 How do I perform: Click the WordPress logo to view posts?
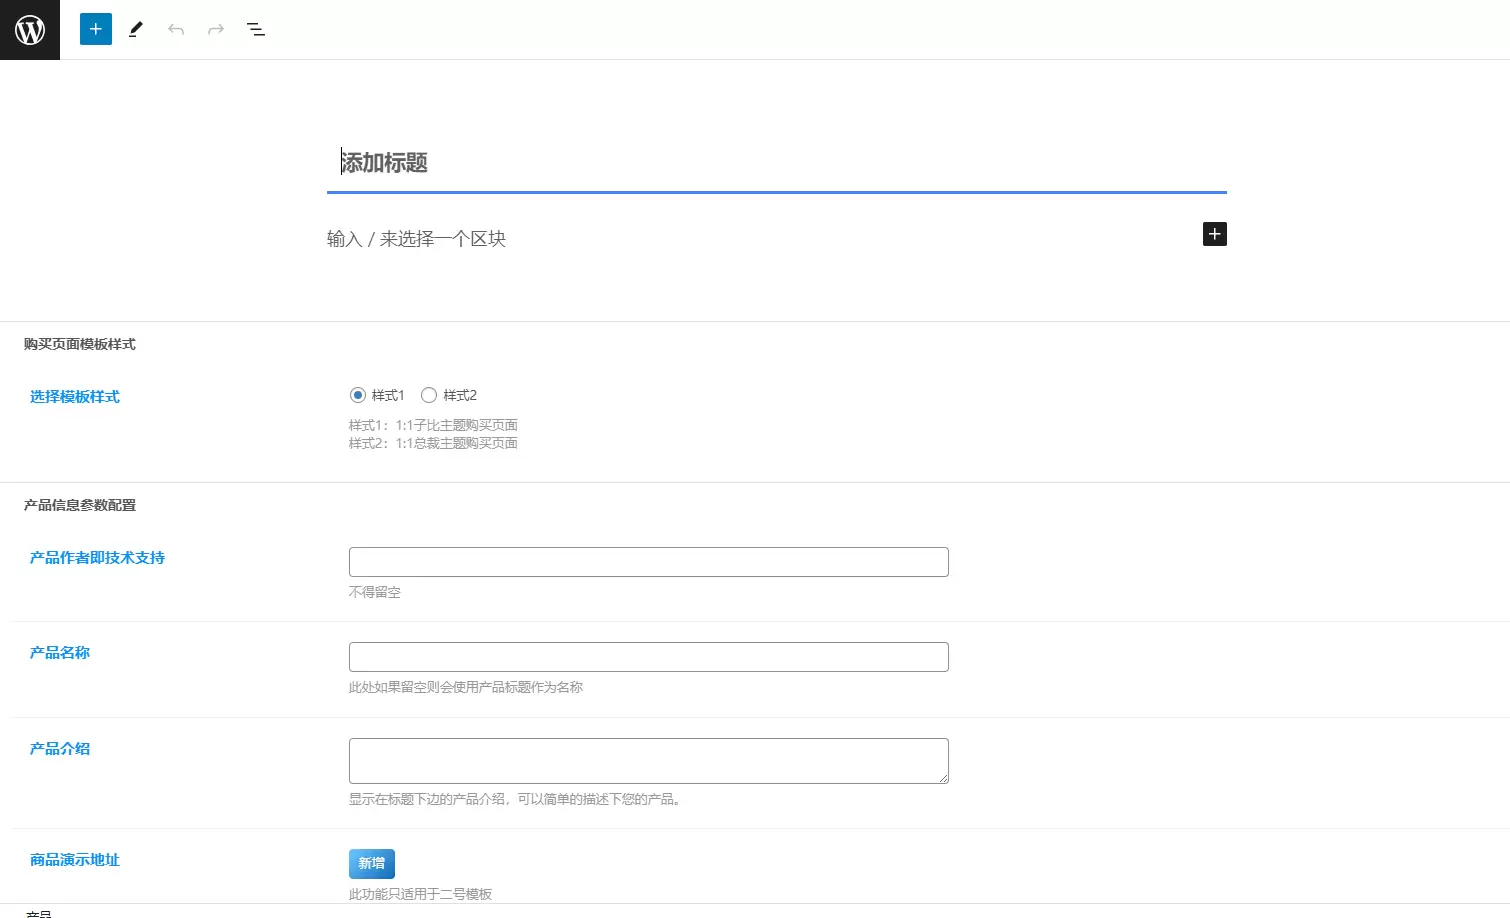coord(30,30)
